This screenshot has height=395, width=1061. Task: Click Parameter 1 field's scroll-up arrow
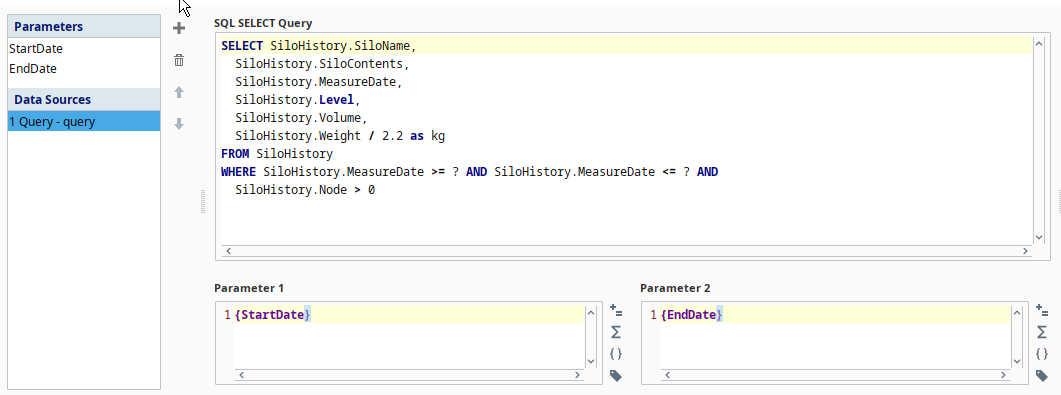click(x=590, y=312)
